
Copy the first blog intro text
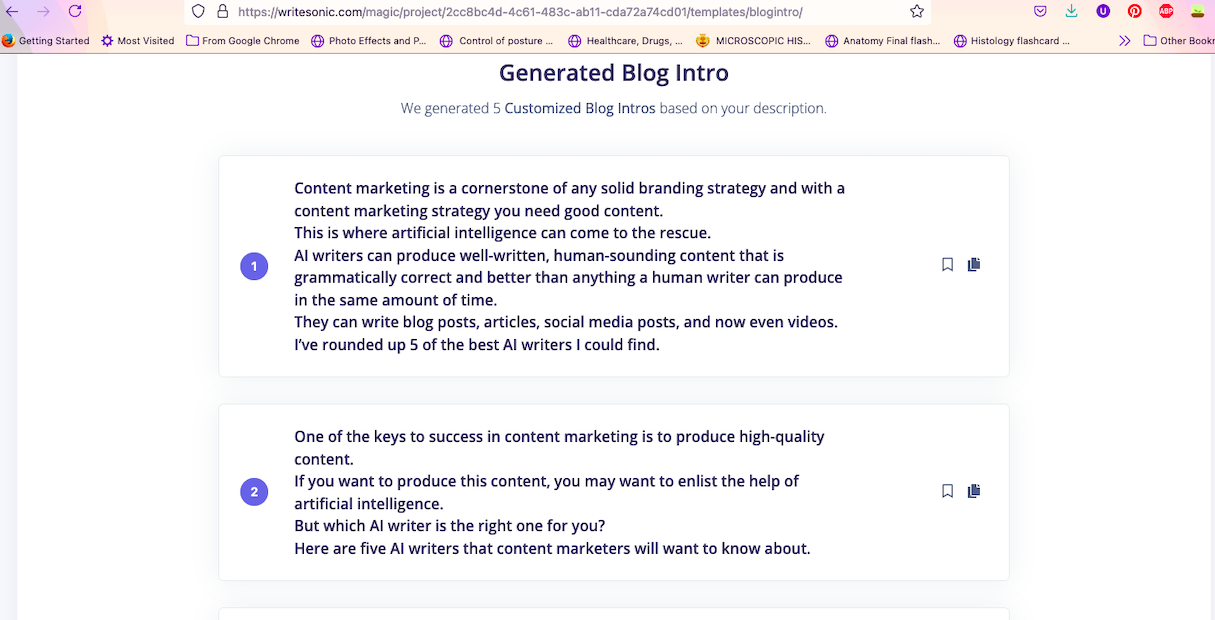(x=974, y=265)
